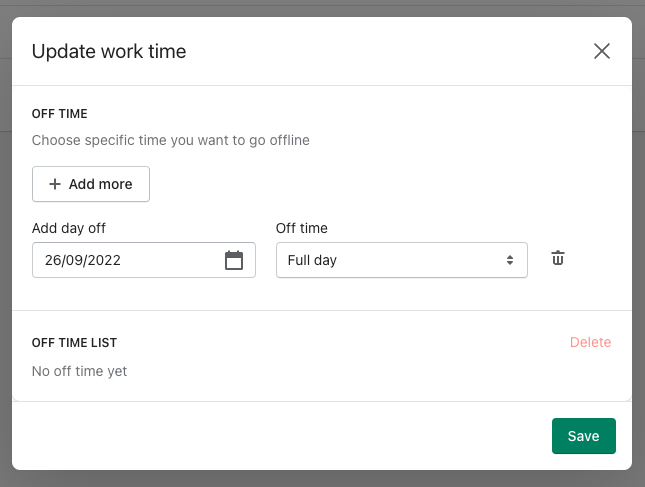Open the Full day dropdown
This screenshot has height=487, width=645.
point(400,260)
